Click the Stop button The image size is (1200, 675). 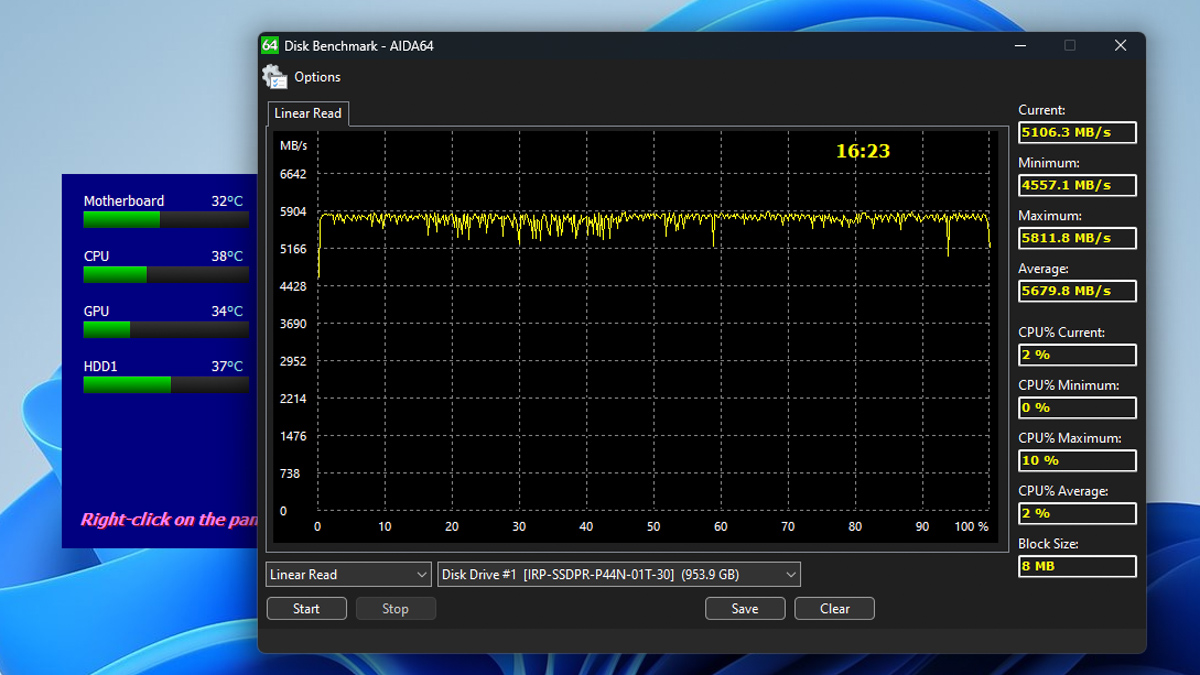[396, 608]
